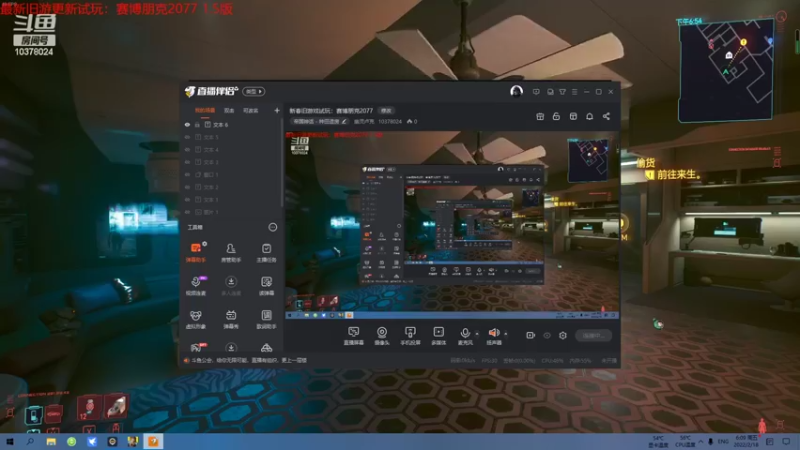Open the 弹幕助手 orange tool icon
This screenshot has width=800, height=450.
pyautogui.click(x=196, y=252)
